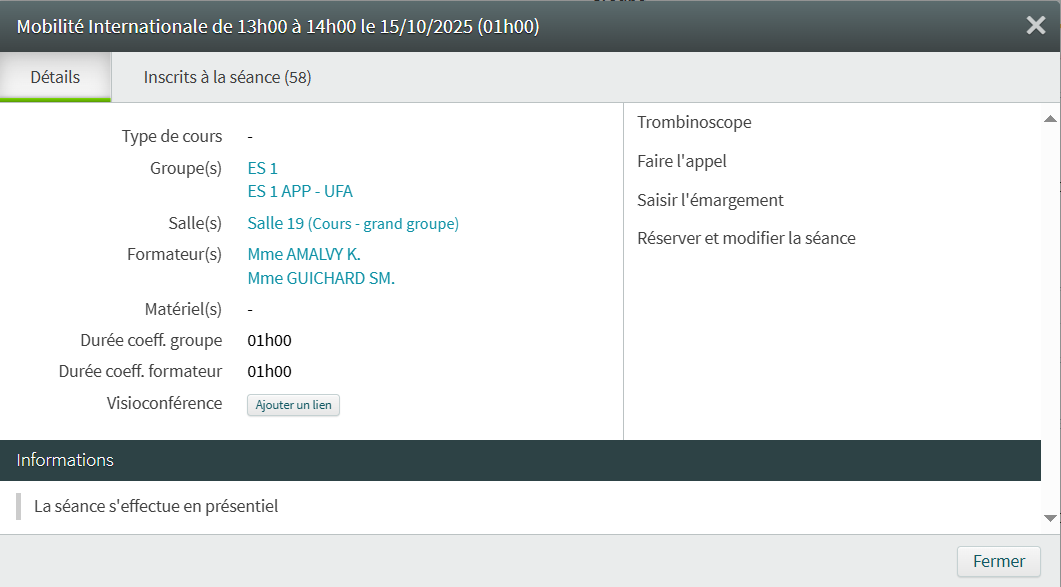This screenshot has width=1061, height=587.
Task: Choose Faire l'appel
Action: click(682, 161)
